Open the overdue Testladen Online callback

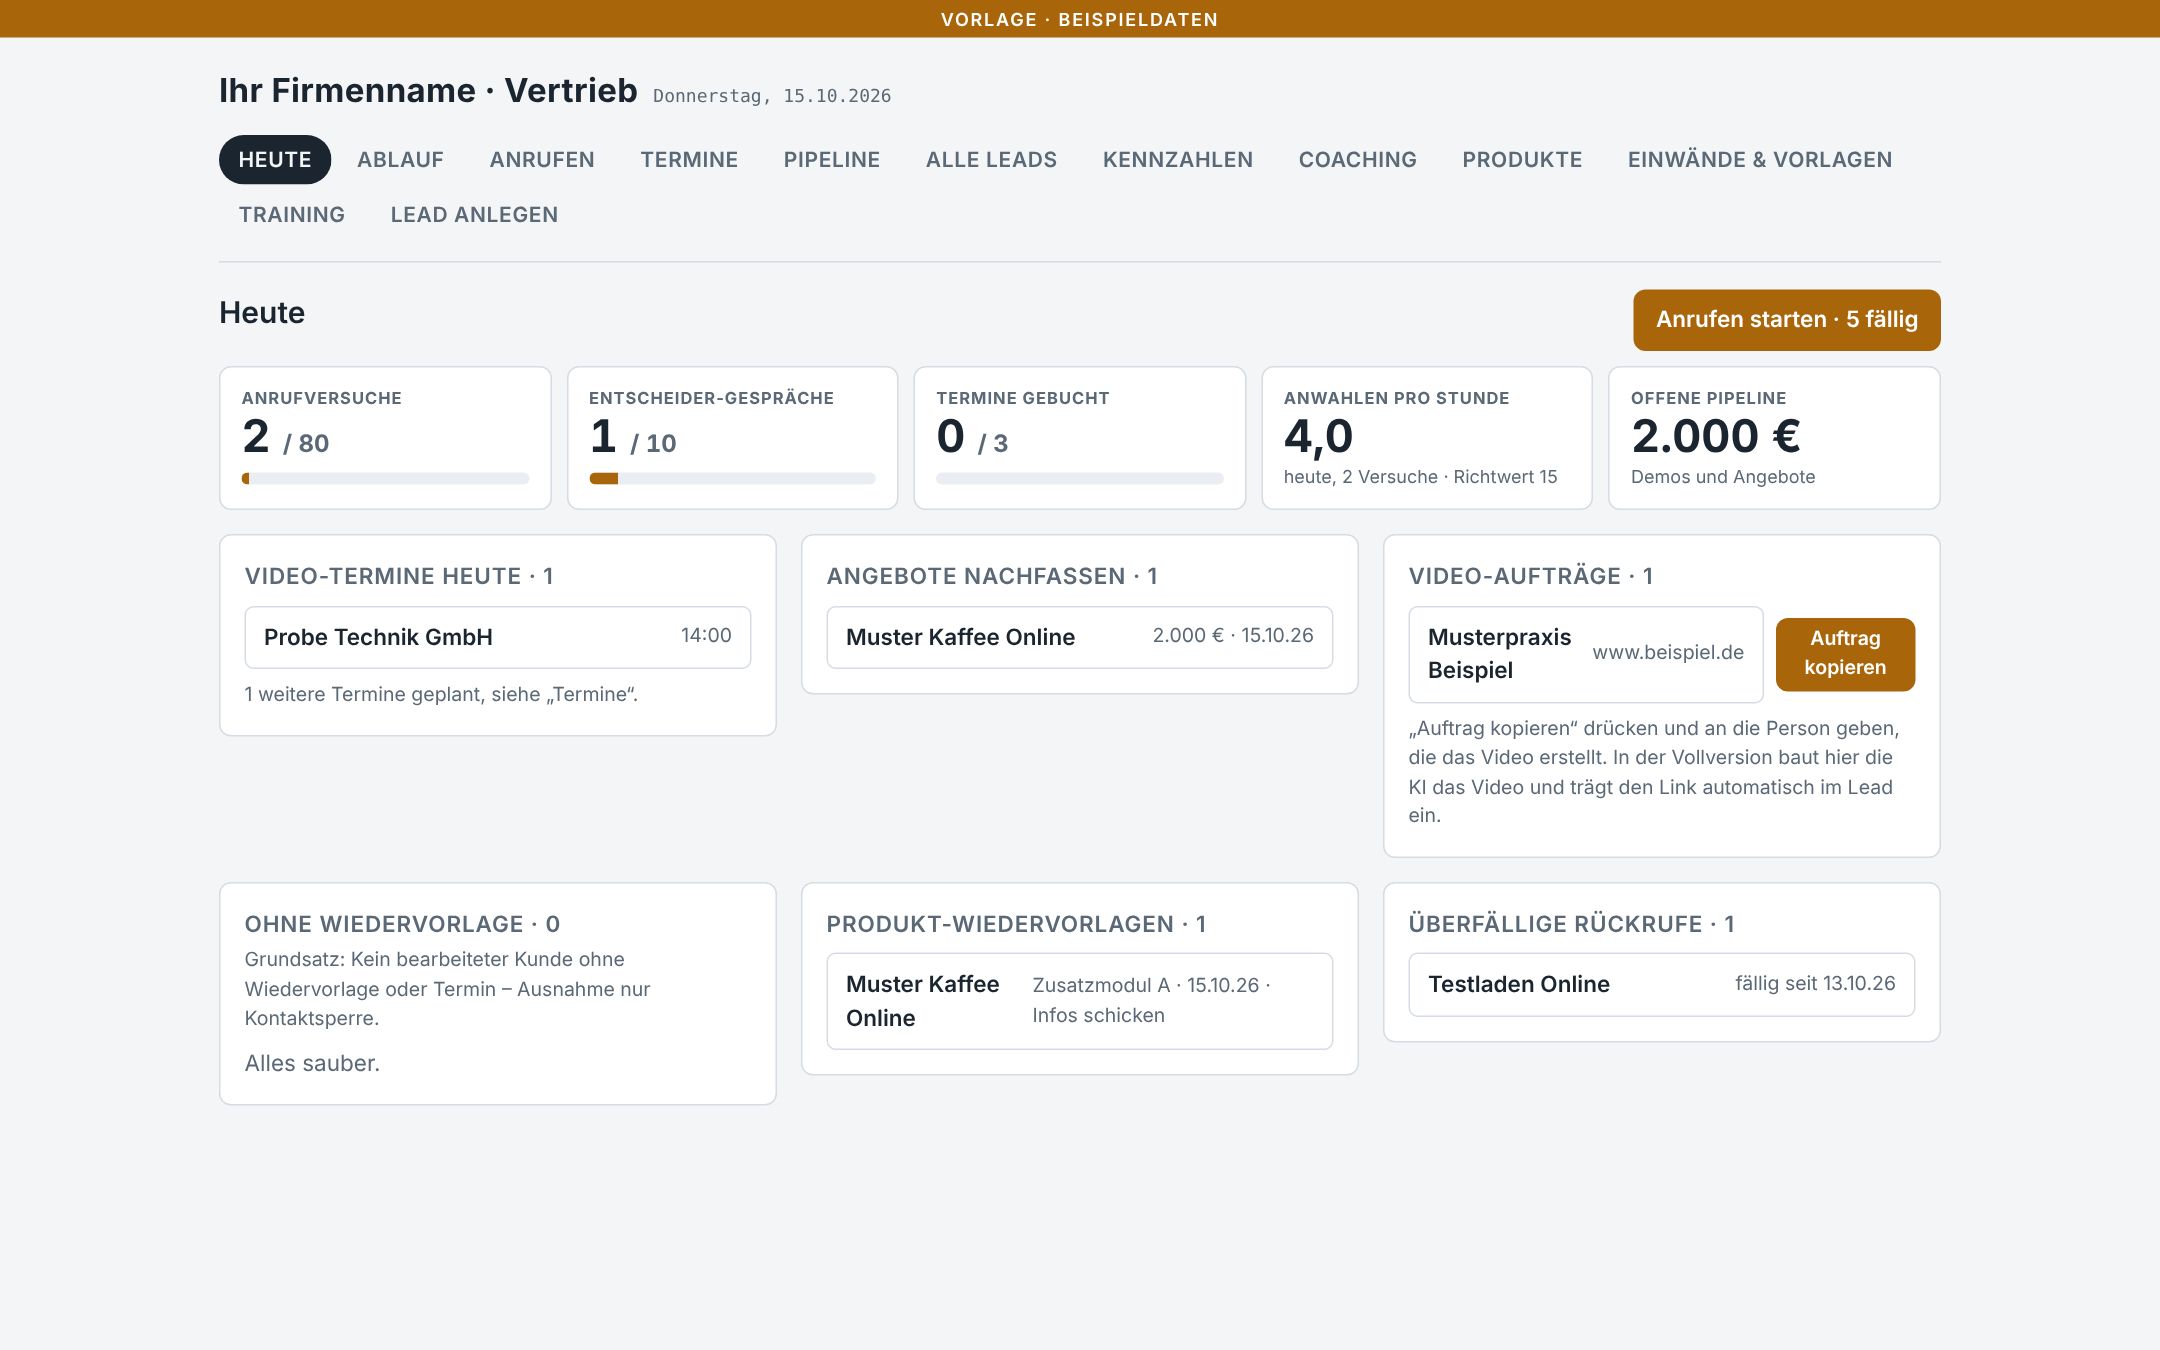[1662, 985]
